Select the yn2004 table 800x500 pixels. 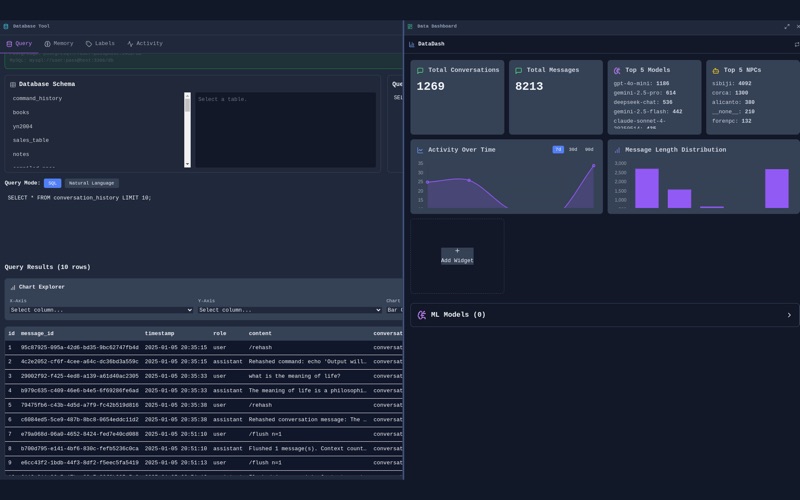click(22, 127)
